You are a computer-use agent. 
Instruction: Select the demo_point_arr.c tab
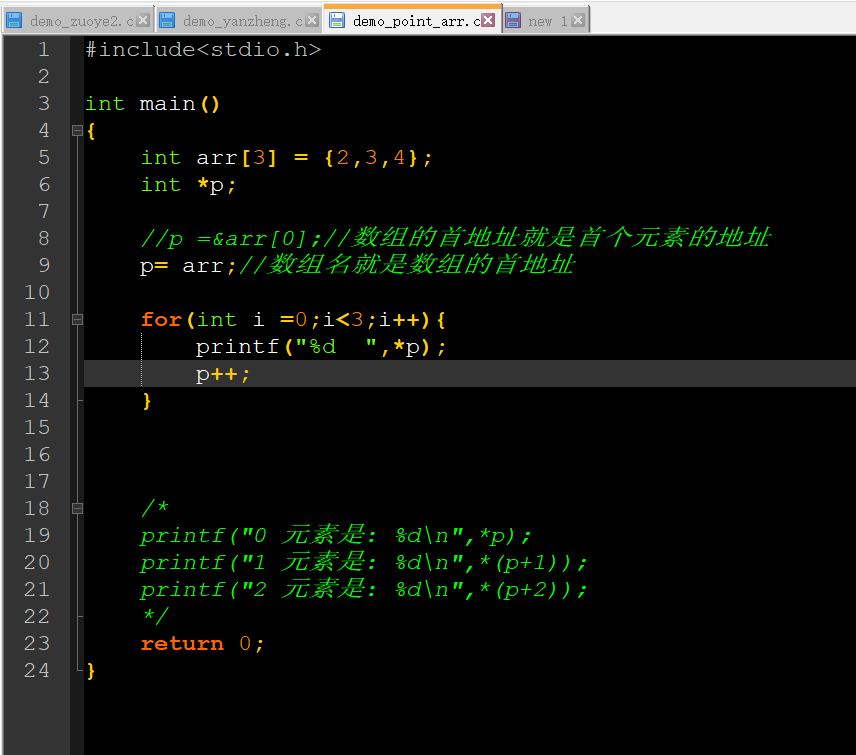coord(412,20)
